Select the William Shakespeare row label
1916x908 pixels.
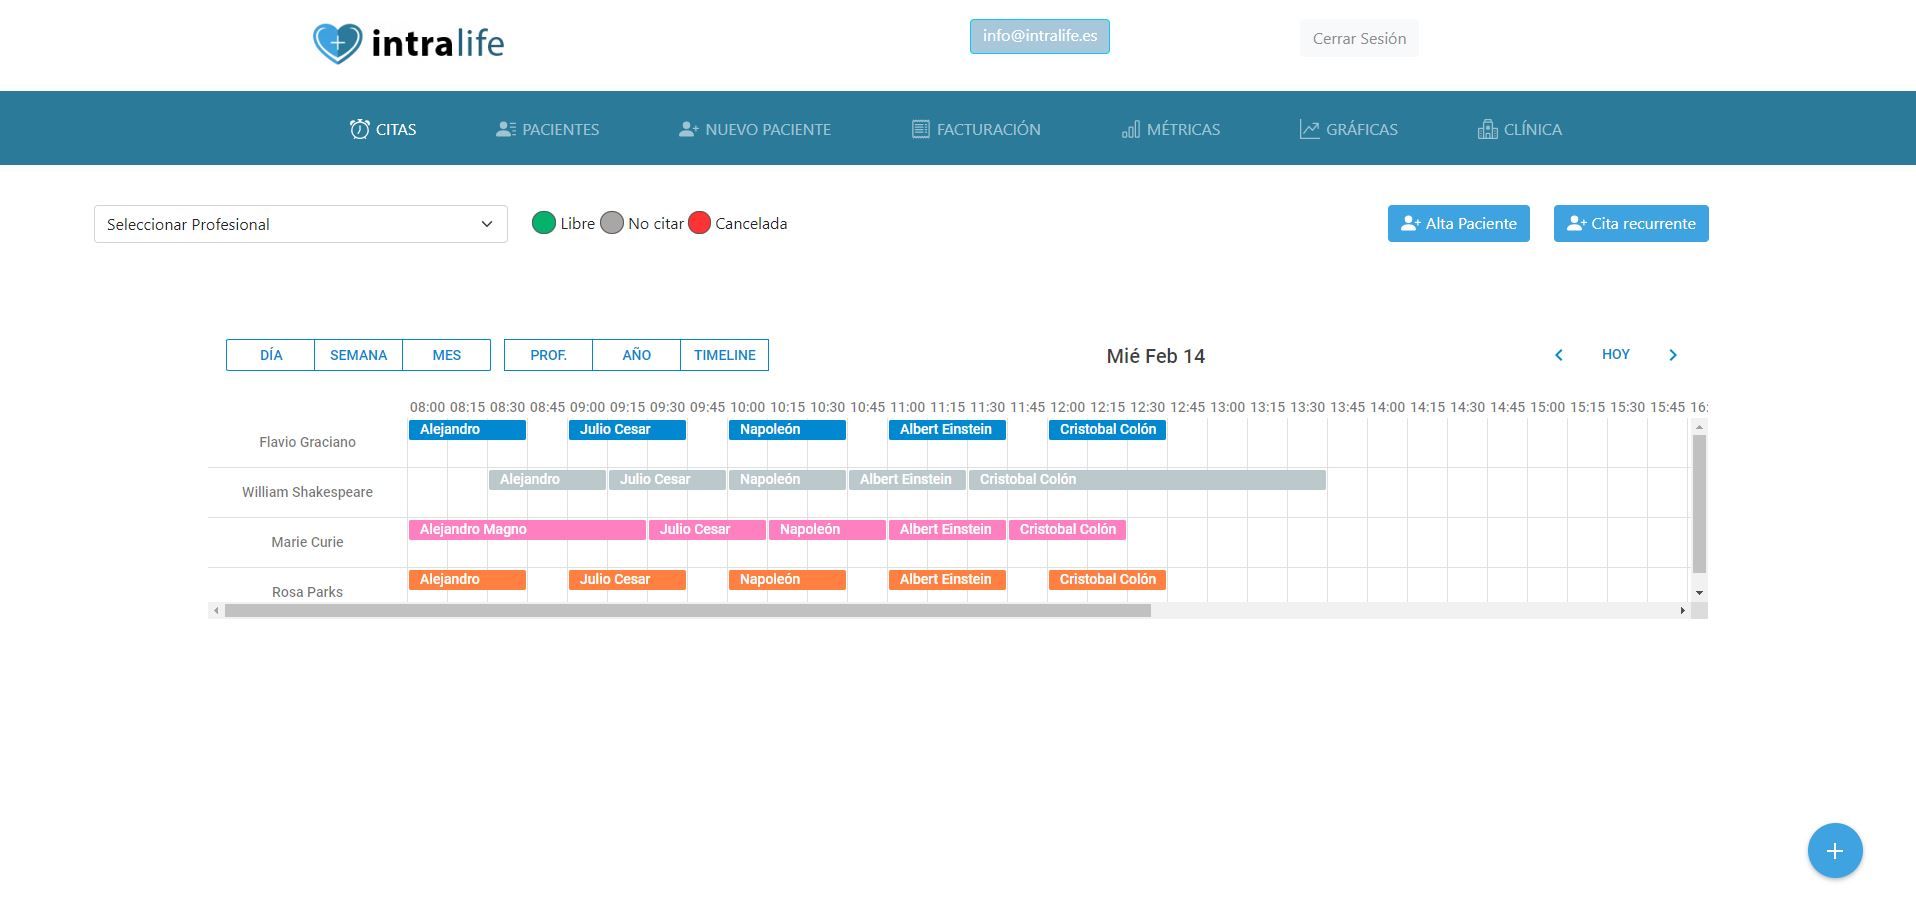click(307, 492)
